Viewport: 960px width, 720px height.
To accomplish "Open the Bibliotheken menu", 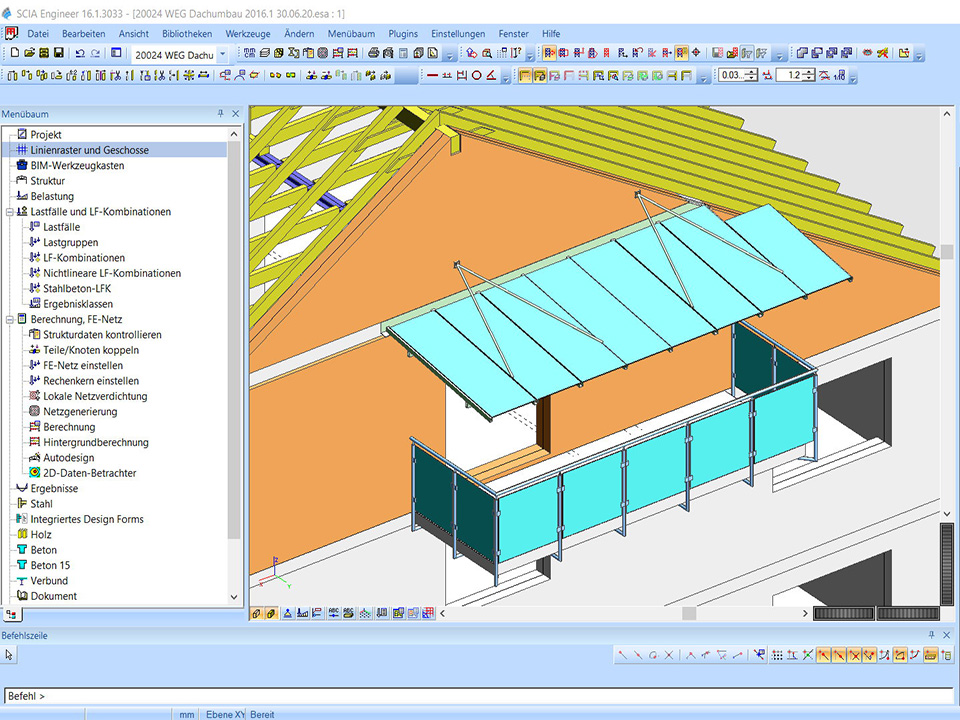I will (x=186, y=33).
